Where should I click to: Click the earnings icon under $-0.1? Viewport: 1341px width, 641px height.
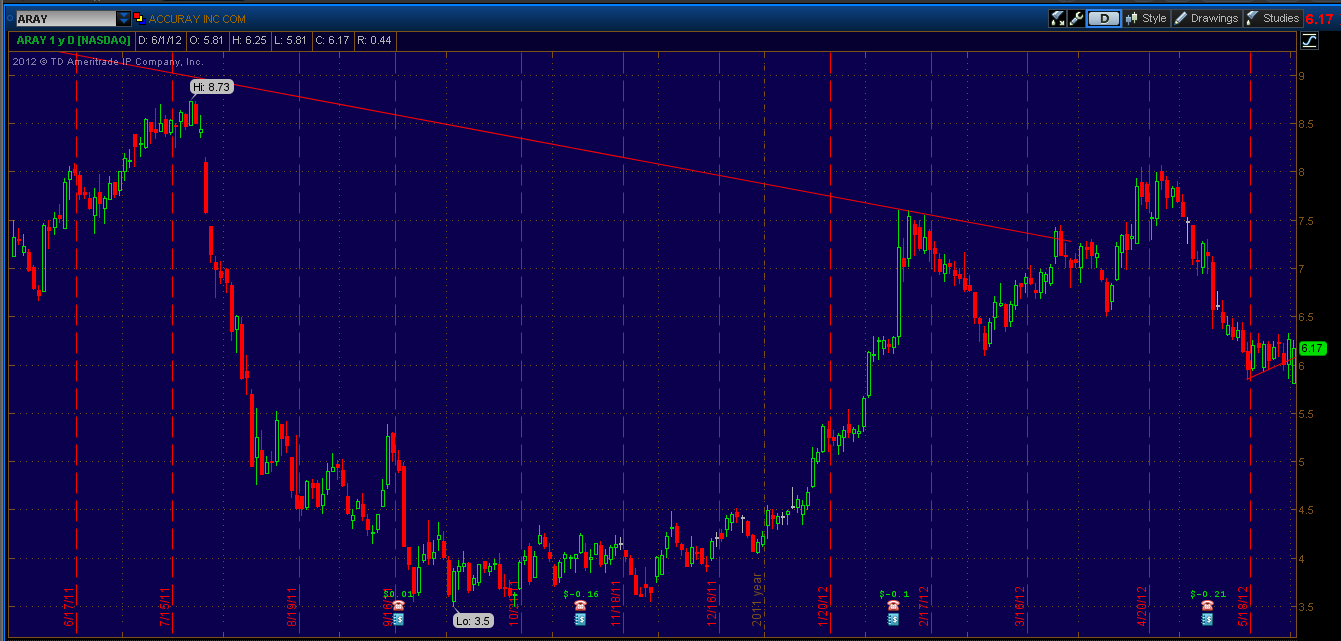pyautogui.click(x=894, y=606)
